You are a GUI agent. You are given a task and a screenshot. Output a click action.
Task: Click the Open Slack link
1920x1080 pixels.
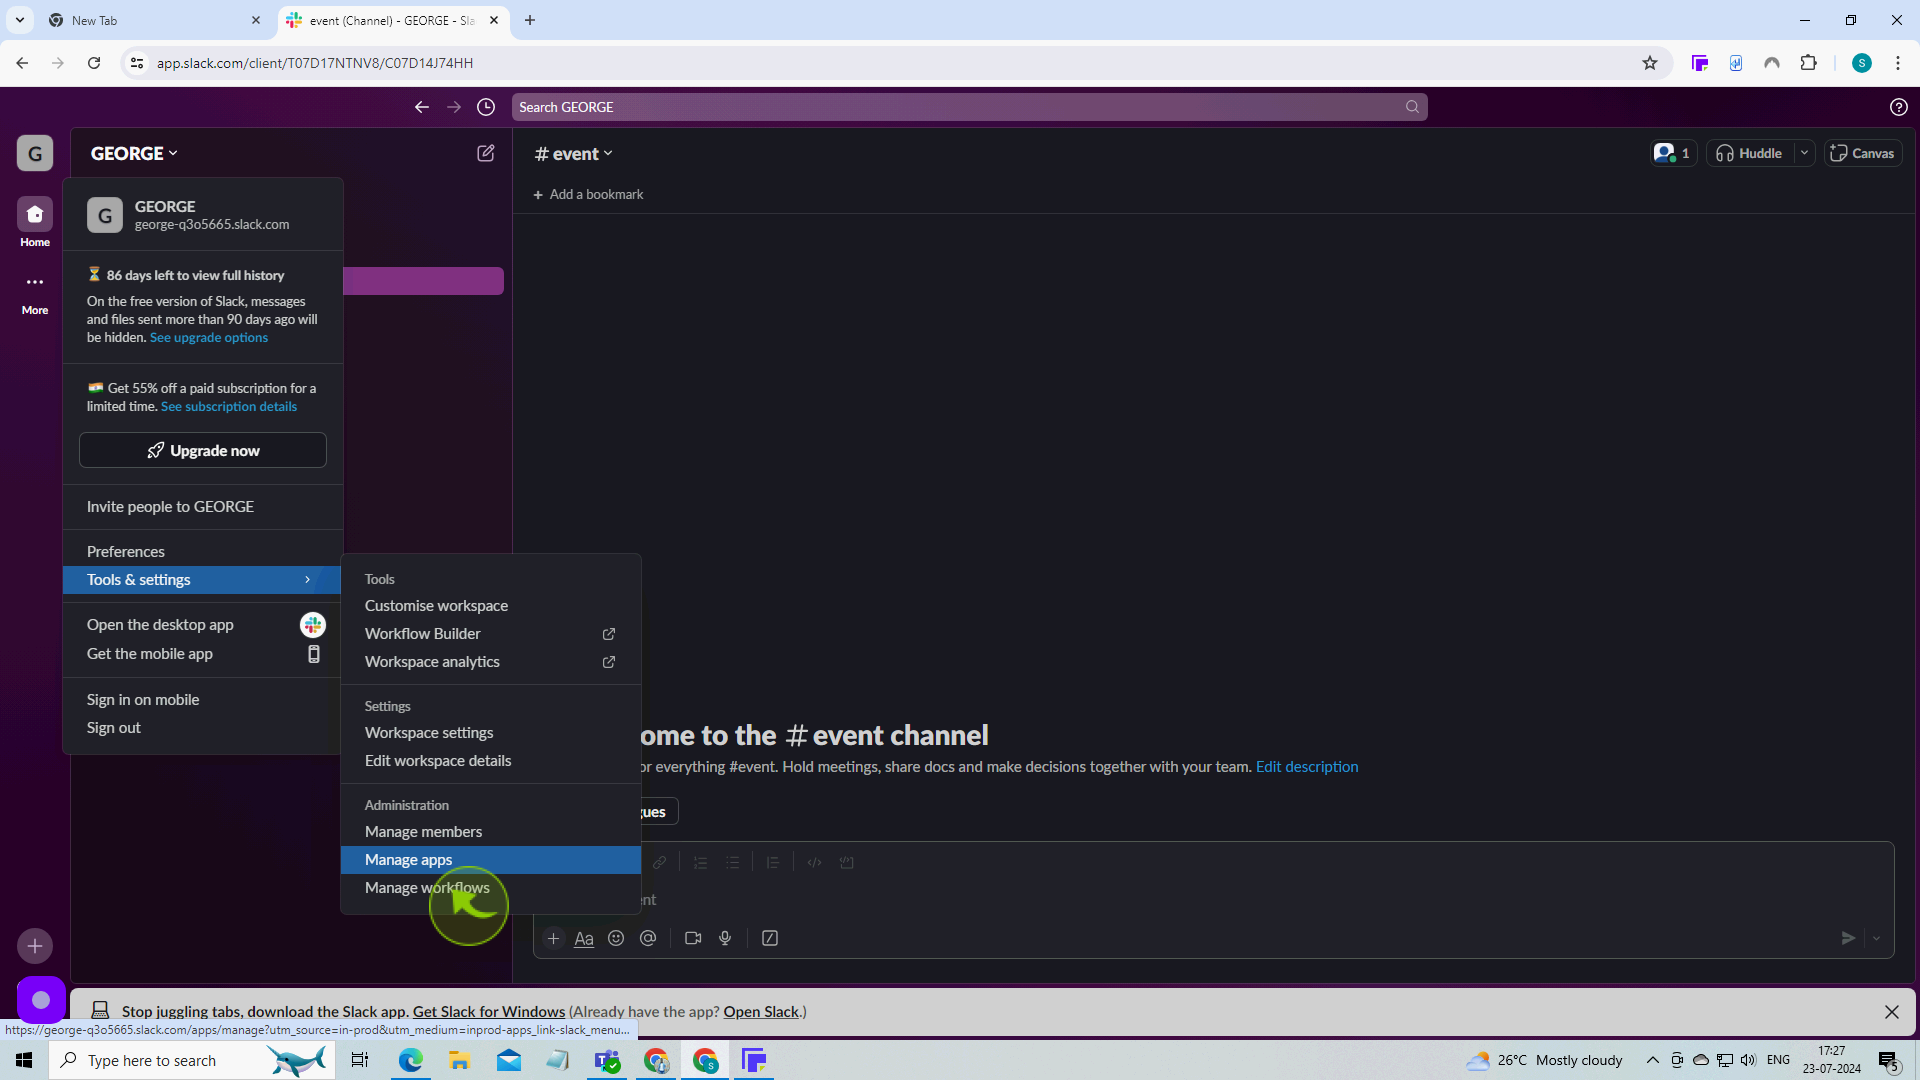761,1012
